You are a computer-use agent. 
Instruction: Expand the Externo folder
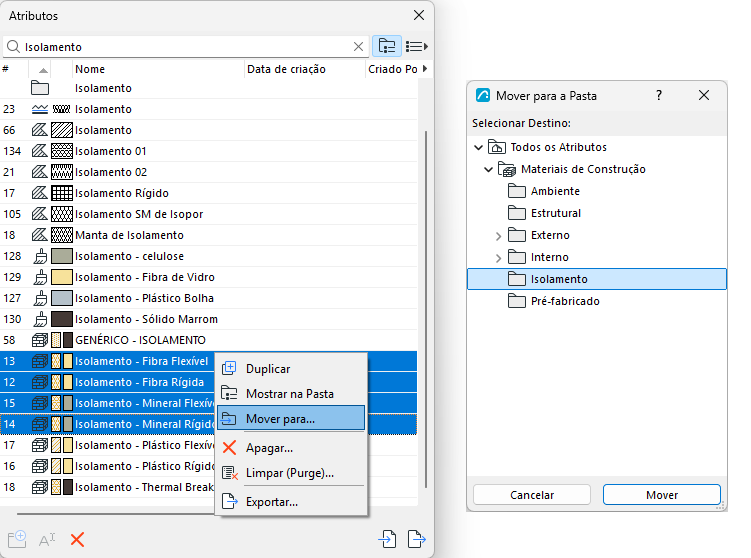pyautogui.click(x=498, y=236)
